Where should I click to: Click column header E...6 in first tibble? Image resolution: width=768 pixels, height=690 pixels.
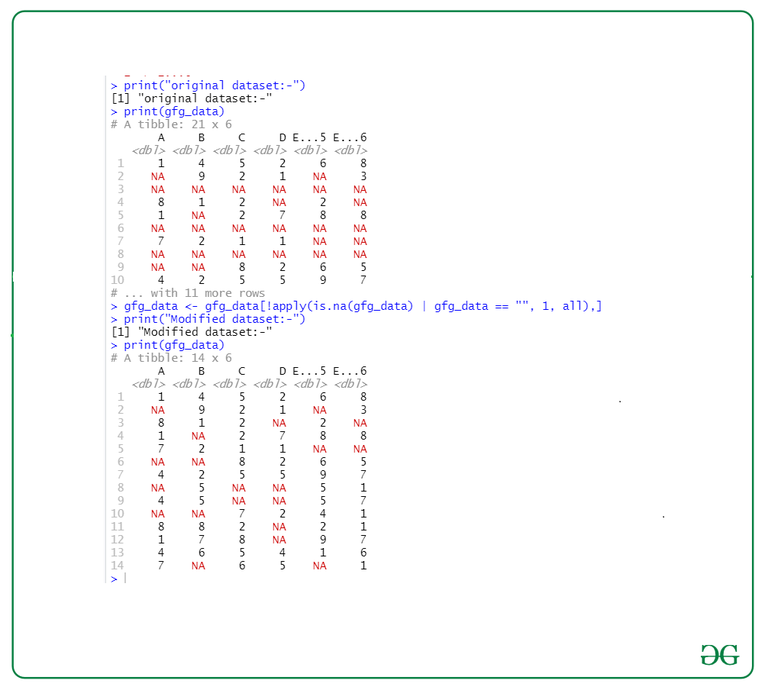point(350,138)
